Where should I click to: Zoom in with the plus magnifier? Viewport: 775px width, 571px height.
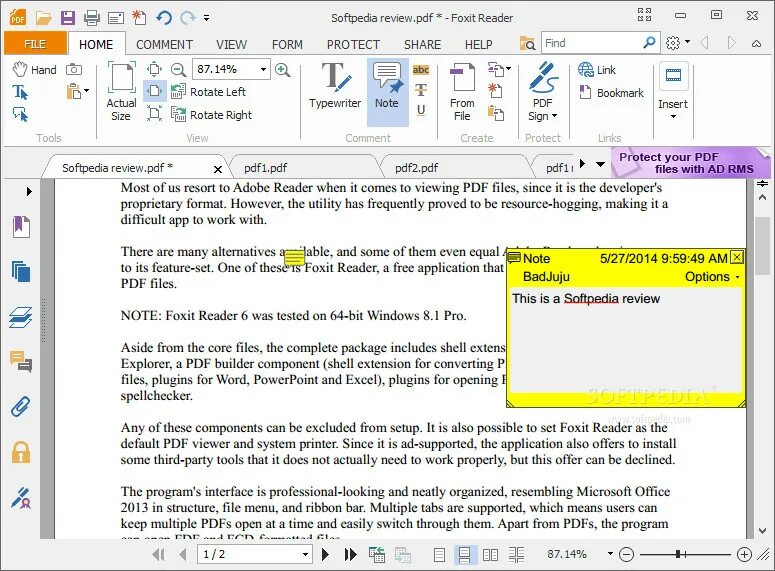point(283,69)
